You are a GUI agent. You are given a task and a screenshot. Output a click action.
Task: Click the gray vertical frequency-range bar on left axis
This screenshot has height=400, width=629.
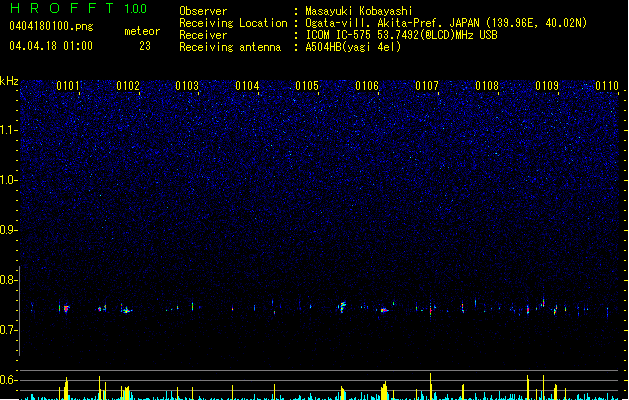tap(20, 311)
